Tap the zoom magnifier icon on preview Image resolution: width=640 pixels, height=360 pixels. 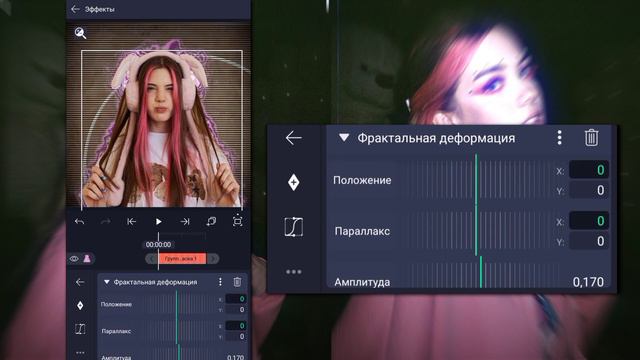pos(80,33)
